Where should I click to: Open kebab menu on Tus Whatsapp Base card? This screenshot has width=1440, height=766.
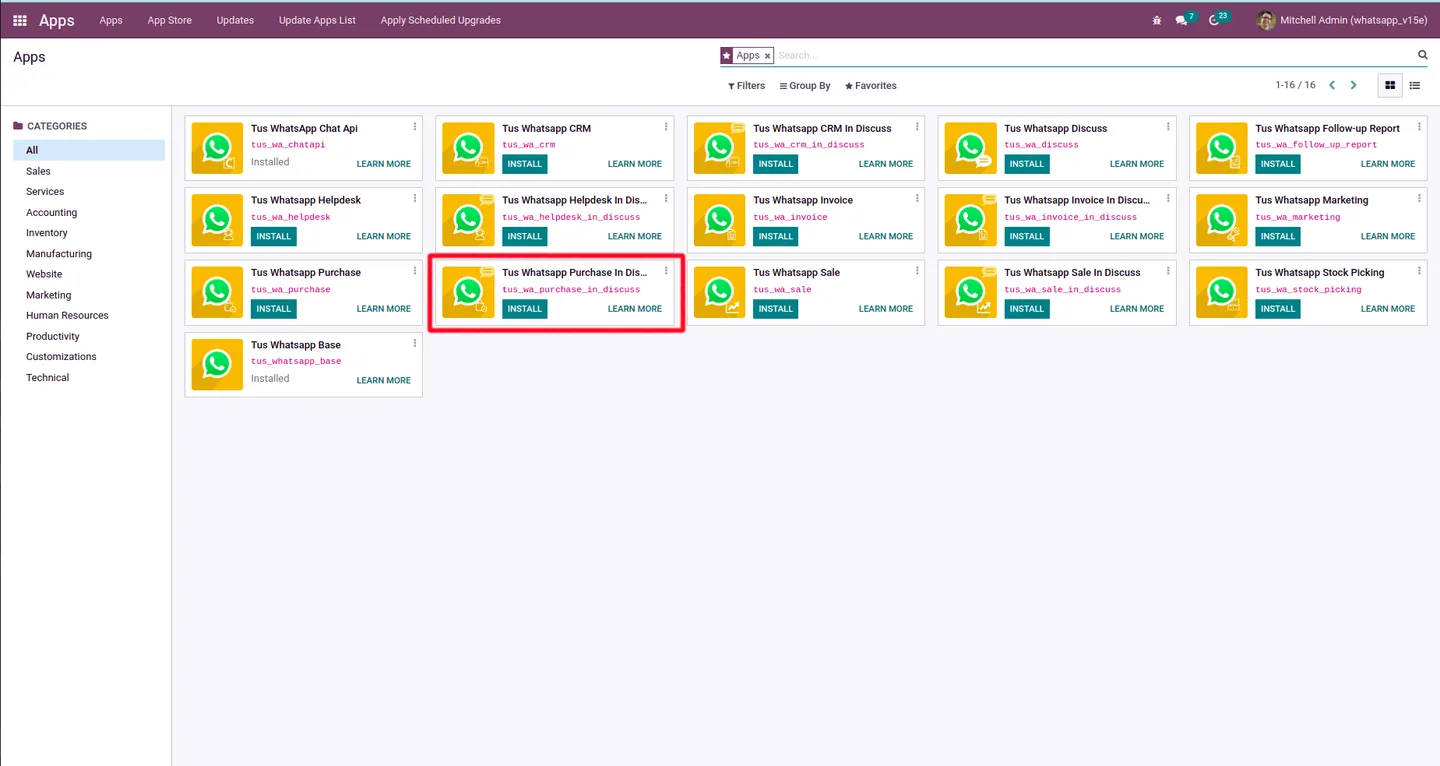(x=415, y=344)
